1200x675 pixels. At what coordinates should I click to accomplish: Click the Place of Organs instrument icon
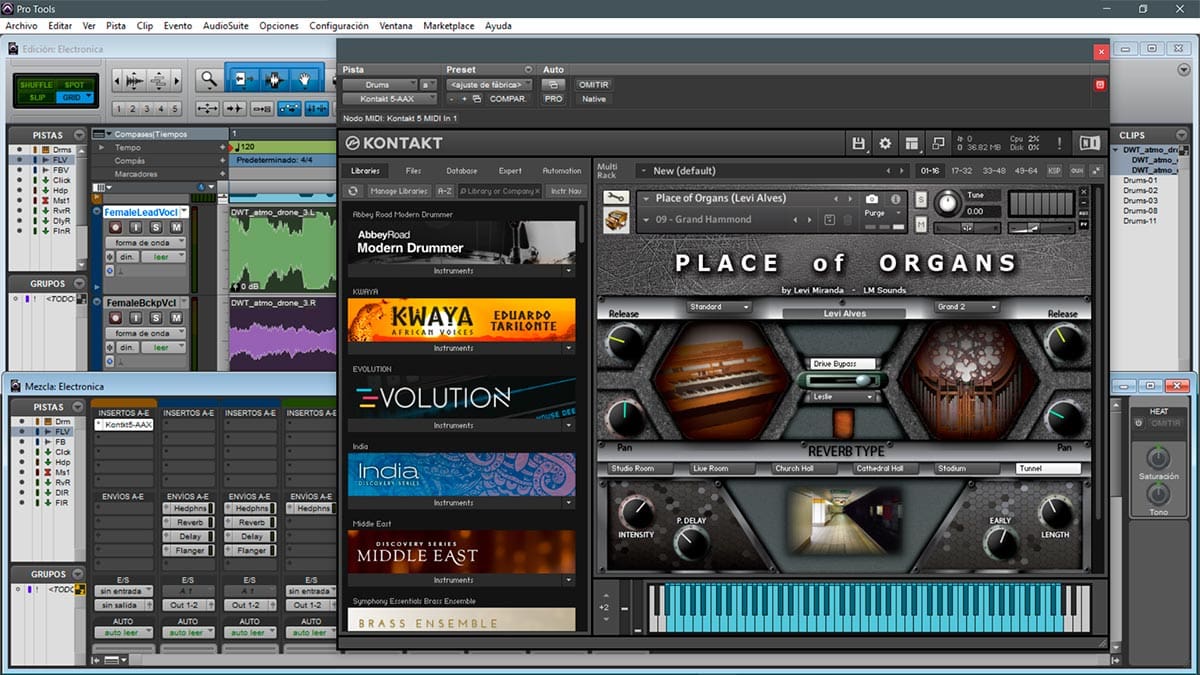click(x=617, y=220)
